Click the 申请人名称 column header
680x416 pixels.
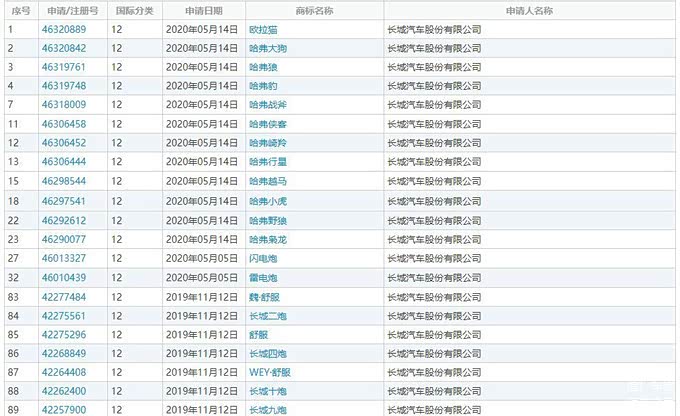(x=529, y=10)
